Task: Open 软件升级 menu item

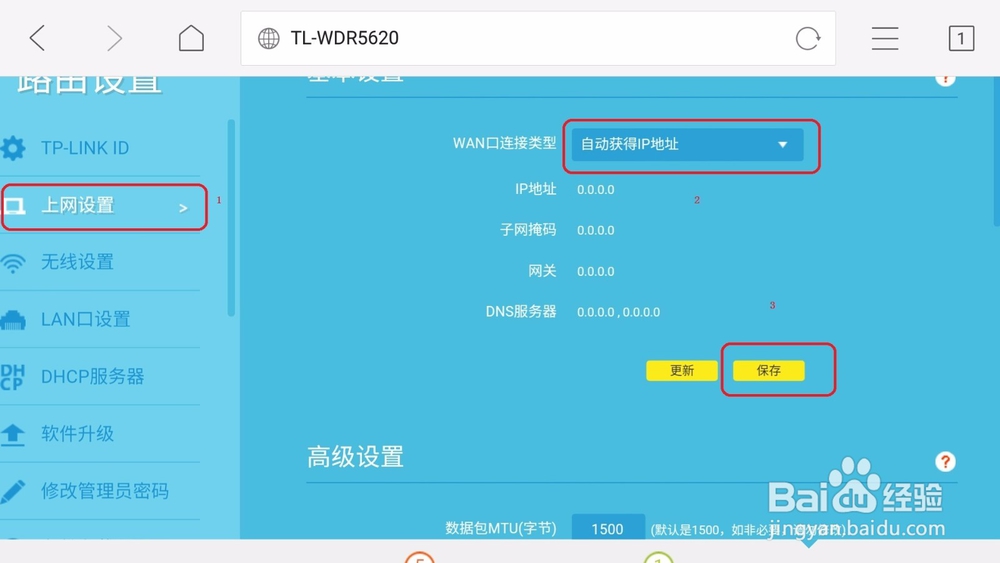Action: pos(100,434)
